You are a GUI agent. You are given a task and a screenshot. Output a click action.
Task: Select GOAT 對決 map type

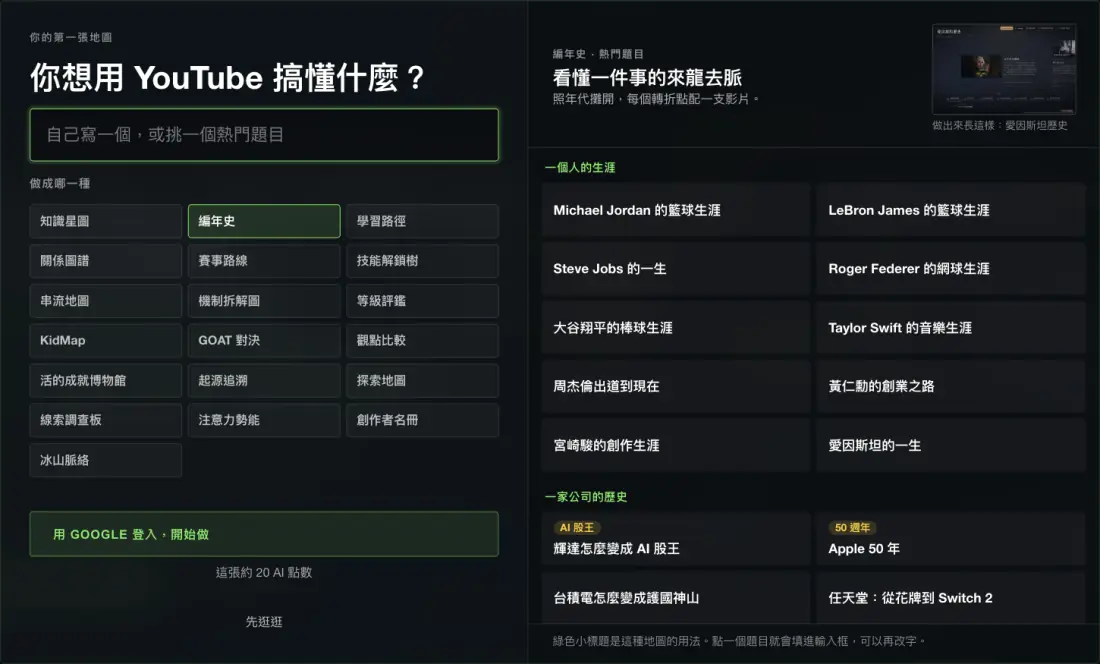point(264,341)
